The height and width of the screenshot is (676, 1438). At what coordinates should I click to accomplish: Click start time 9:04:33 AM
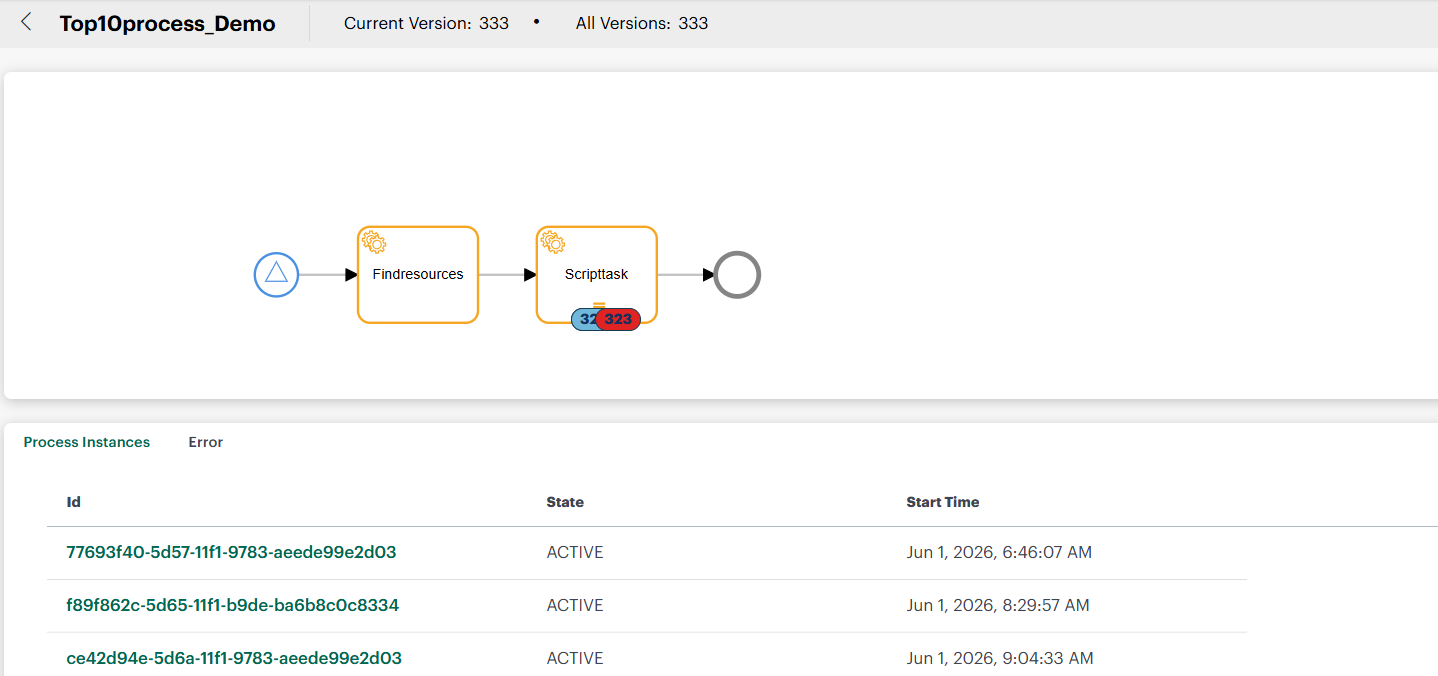pos(1000,658)
